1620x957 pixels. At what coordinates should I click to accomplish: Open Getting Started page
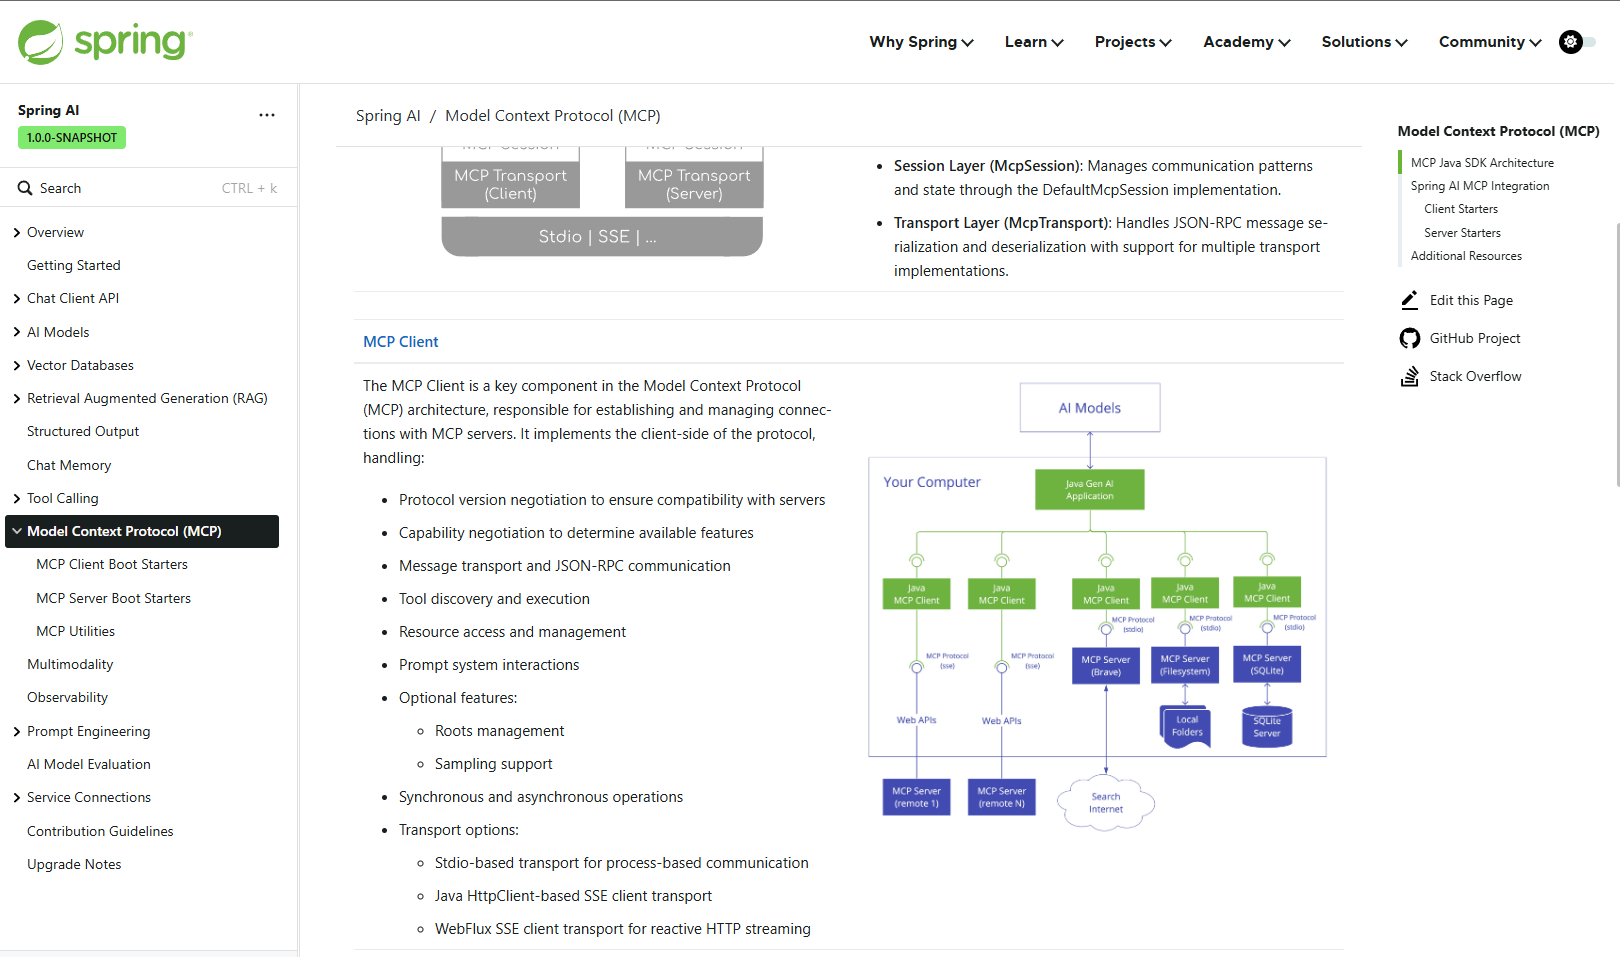click(74, 265)
